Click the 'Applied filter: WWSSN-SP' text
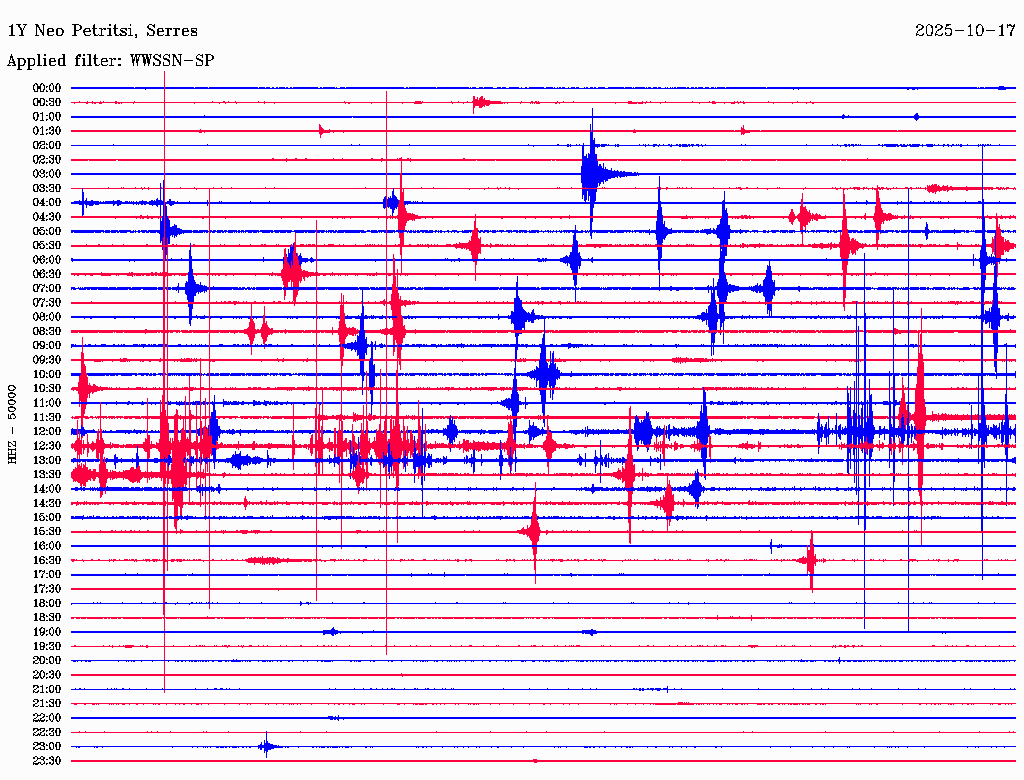The image size is (1024, 780). [110, 61]
